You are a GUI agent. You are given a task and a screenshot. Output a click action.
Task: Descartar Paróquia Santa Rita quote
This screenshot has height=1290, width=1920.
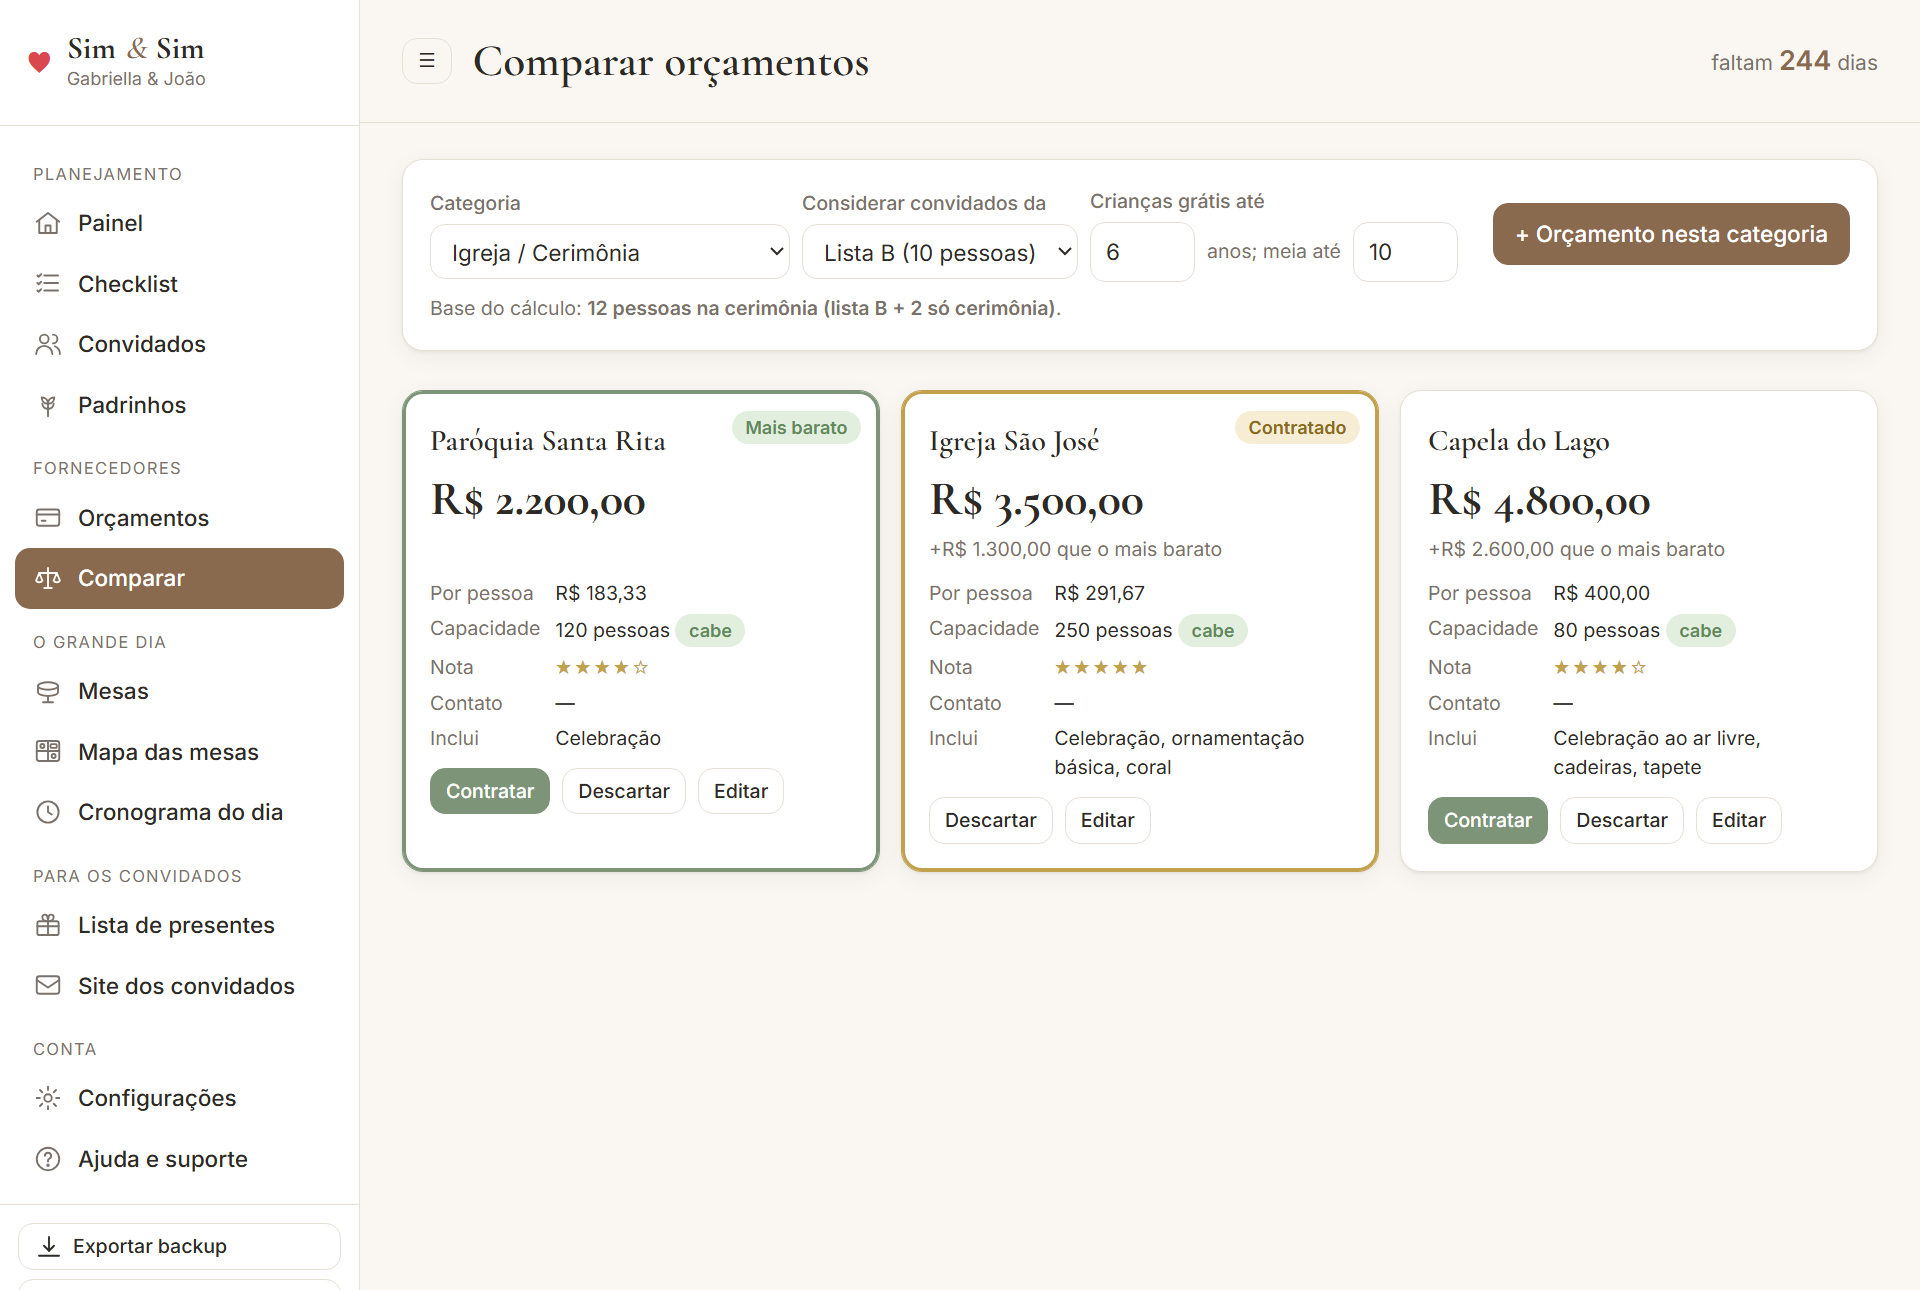click(624, 791)
